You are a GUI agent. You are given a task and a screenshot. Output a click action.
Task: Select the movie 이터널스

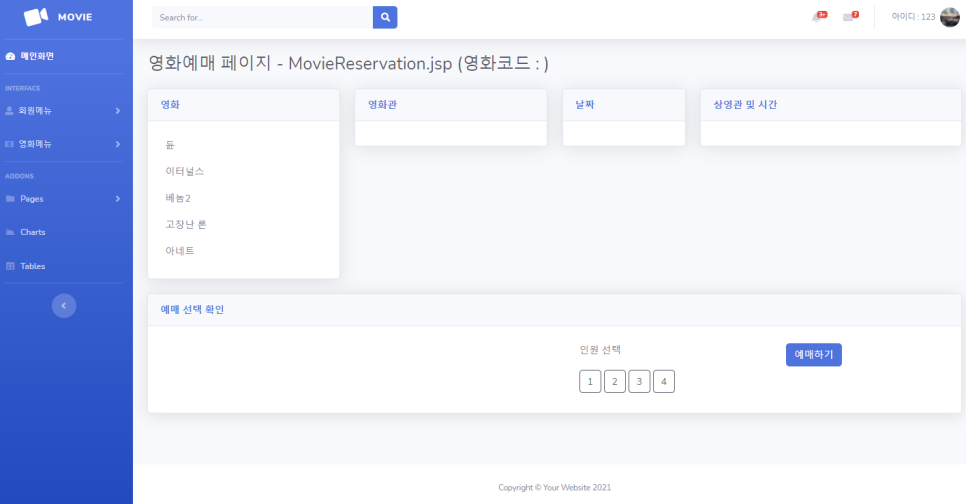pos(184,171)
